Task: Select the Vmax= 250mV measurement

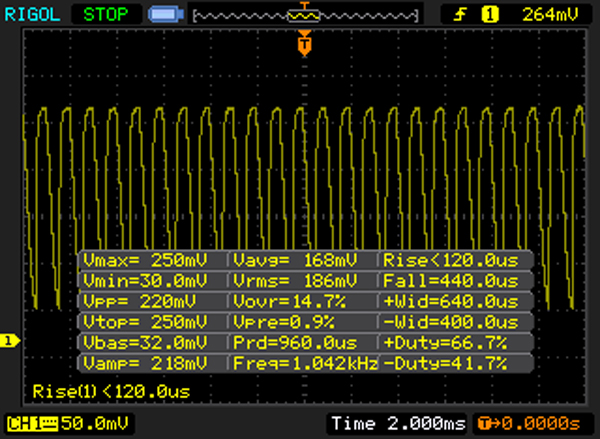Action: tap(151, 260)
